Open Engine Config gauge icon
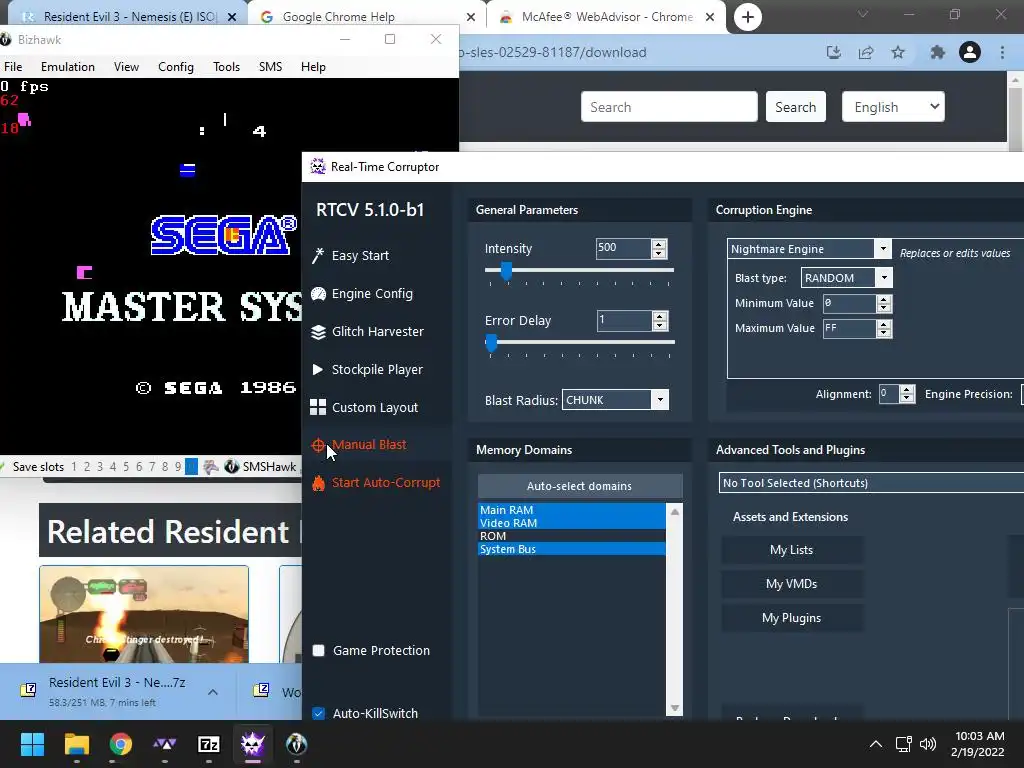 tap(318, 294)
